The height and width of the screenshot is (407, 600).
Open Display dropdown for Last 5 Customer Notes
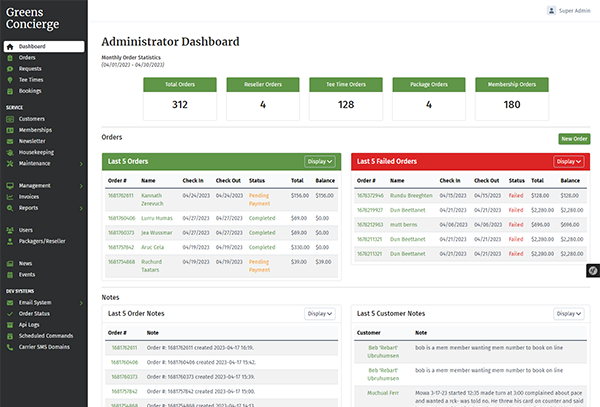pyautogui.click(x=569, y=314)
